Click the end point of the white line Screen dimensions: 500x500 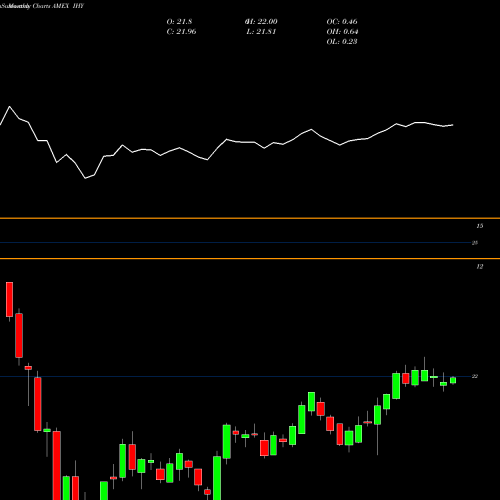[x=453, y=125]
